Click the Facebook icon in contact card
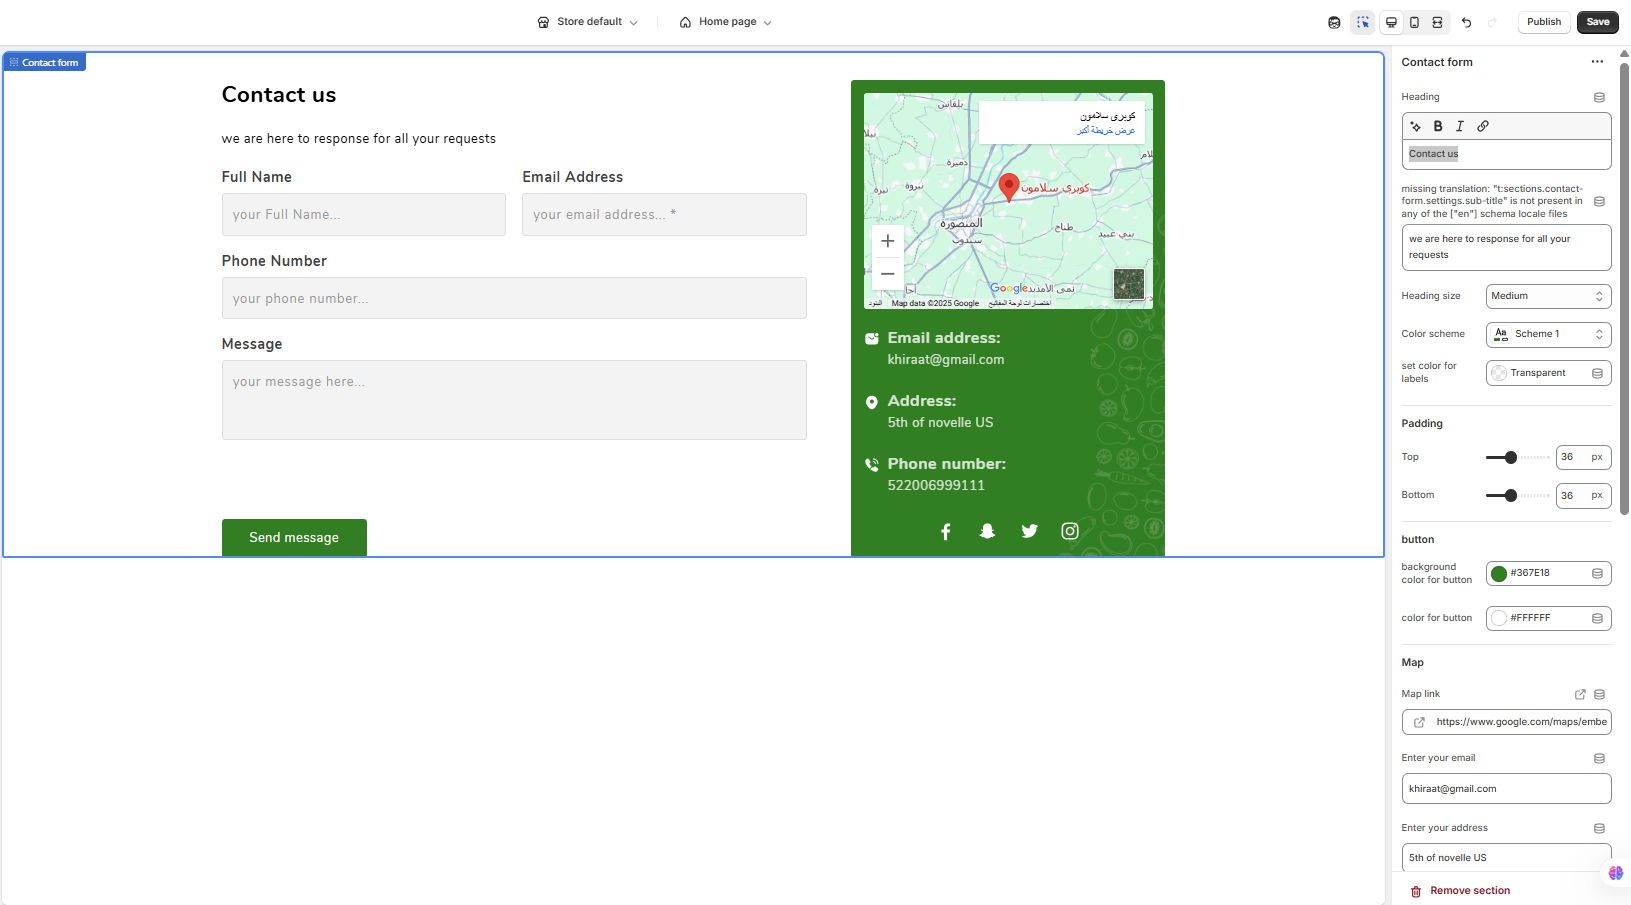Viewport: 1631px width, 905px height. pyautogui.click(x=945, y=531)
